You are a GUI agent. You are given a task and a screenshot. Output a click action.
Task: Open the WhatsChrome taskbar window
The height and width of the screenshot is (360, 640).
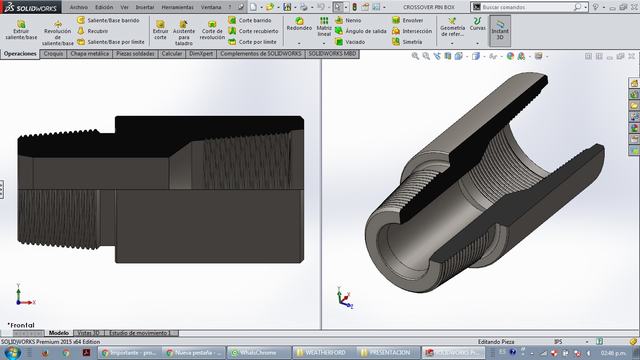pyautogui.click(x=259, y=352)
